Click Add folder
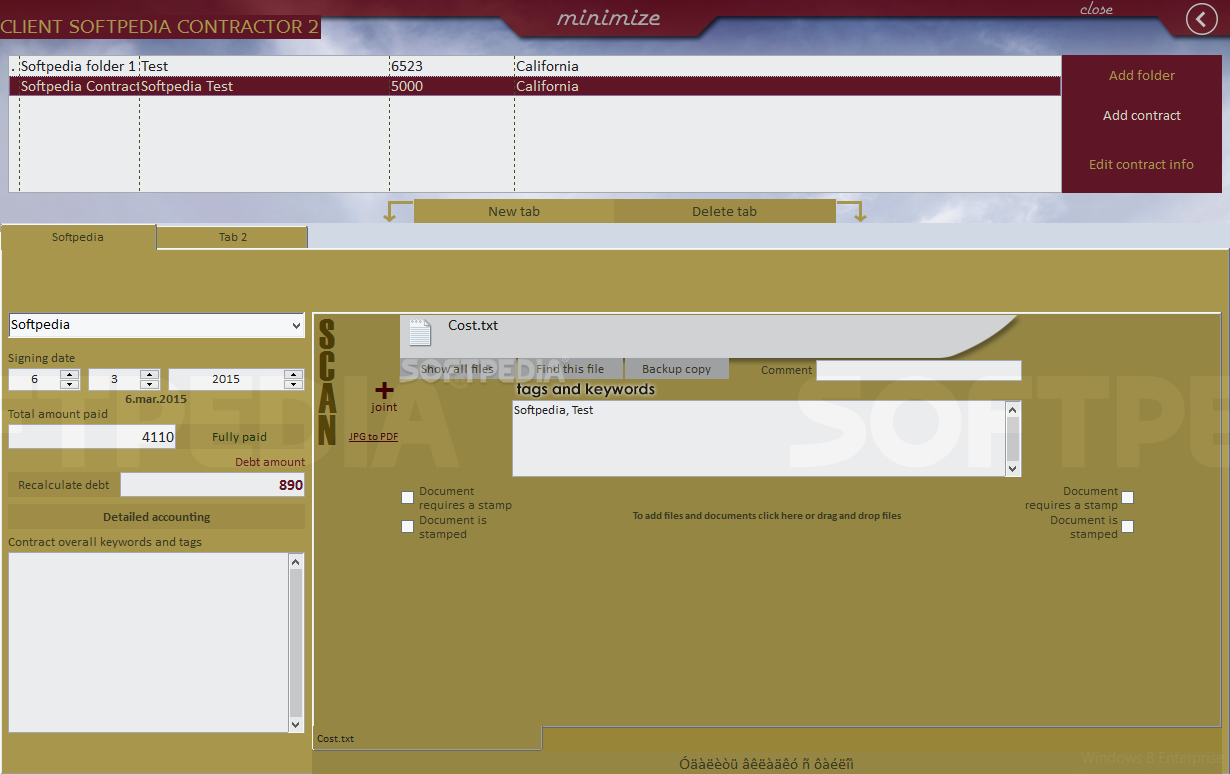1230x774 pixels. click(1142, 75)
